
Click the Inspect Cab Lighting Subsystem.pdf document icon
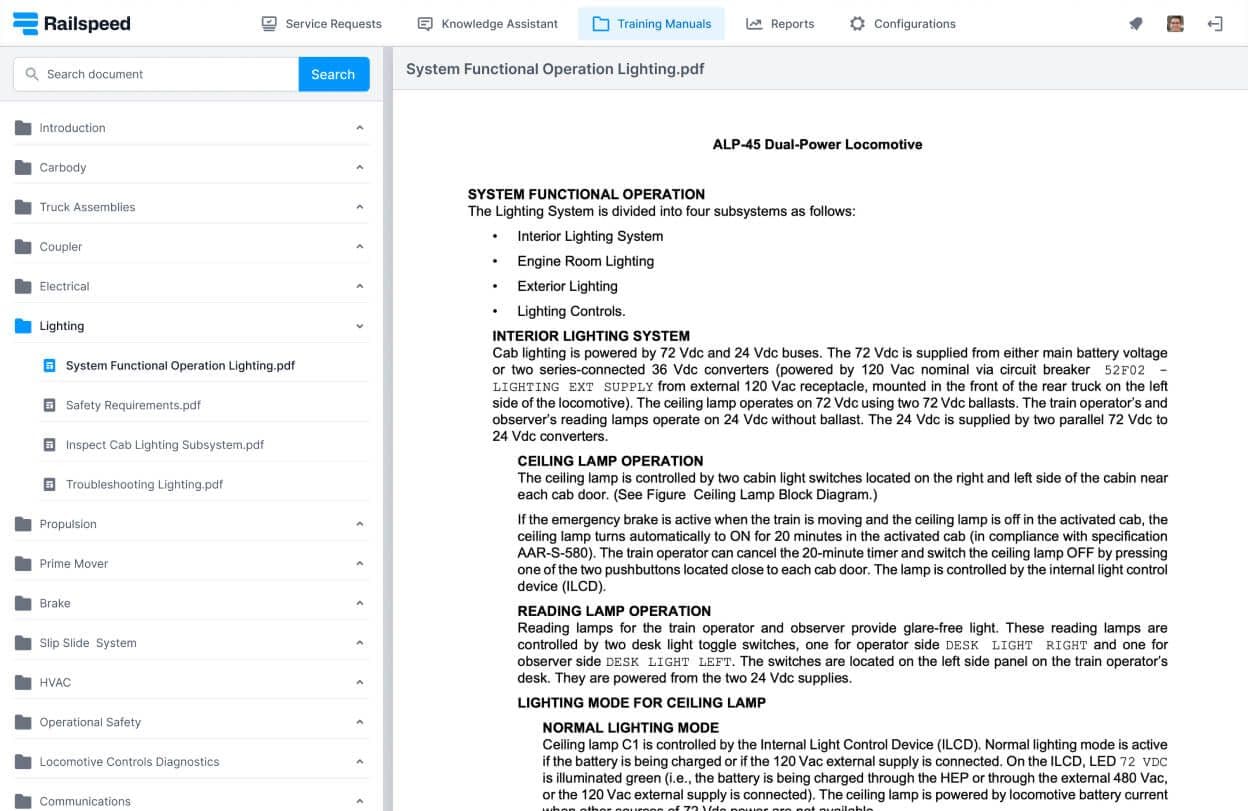click(x=49, y=445)
